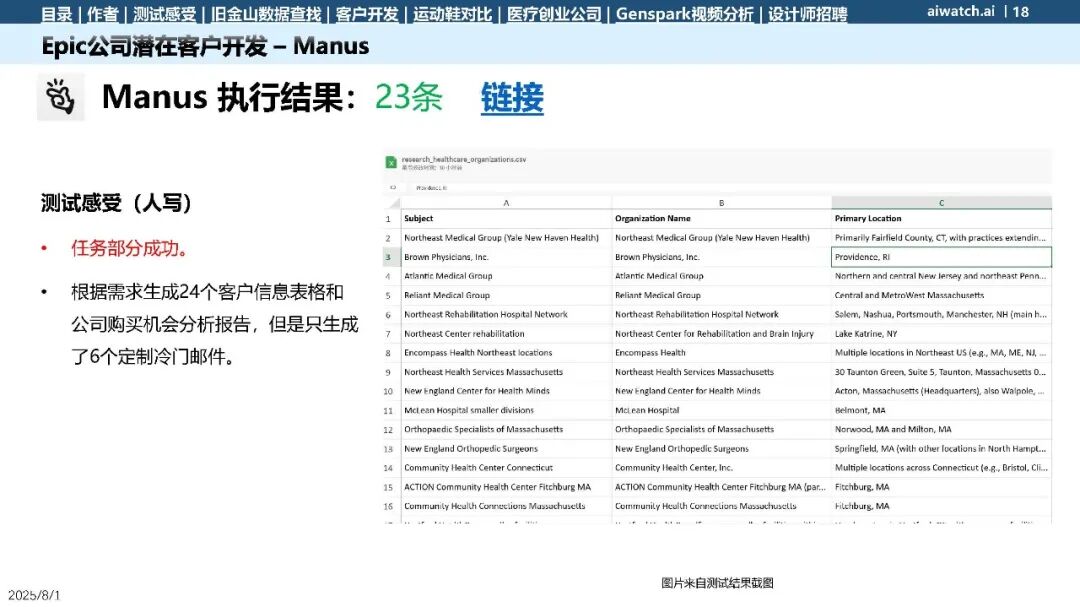Click the research_healthcare_organizations.csv file name

pos(464,159)
